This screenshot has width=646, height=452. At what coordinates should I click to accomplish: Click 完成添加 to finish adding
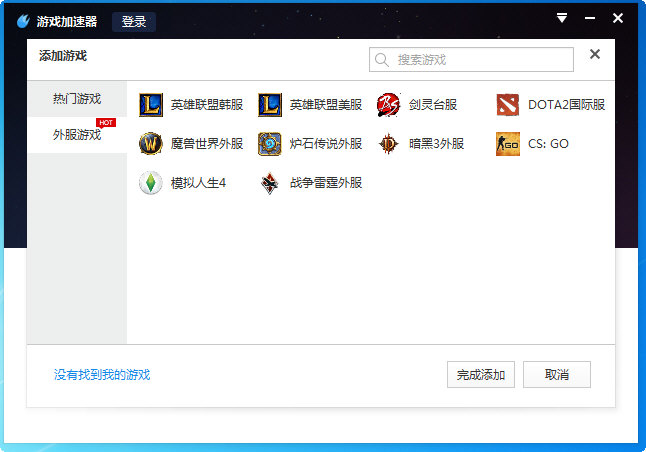[481, 375]
